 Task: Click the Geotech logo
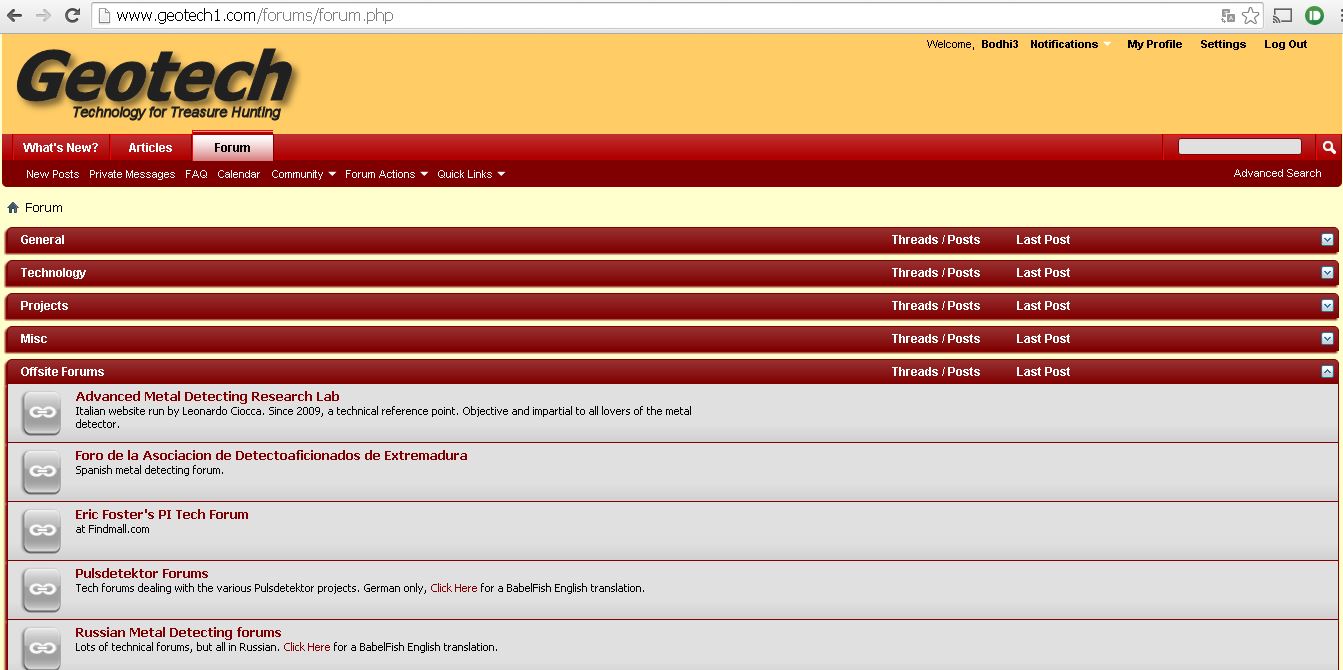tap(155, 84)
